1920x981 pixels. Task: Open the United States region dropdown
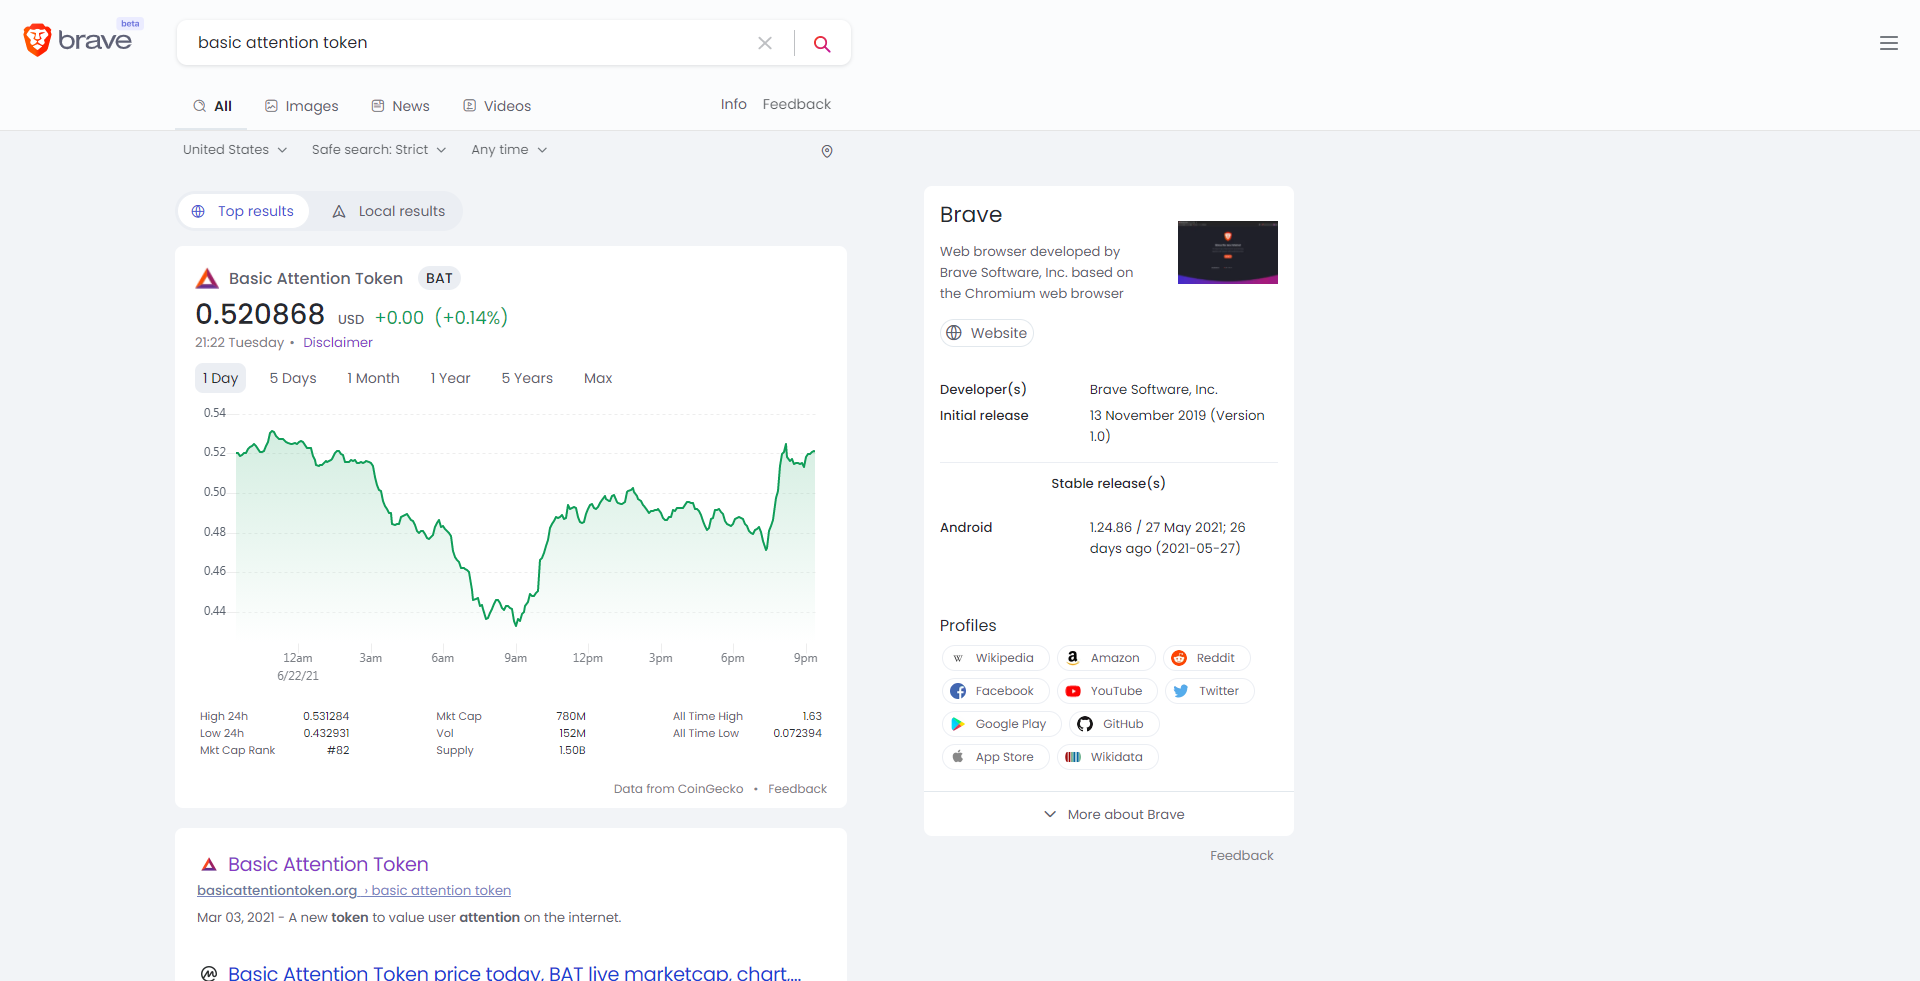click(235, 150)
